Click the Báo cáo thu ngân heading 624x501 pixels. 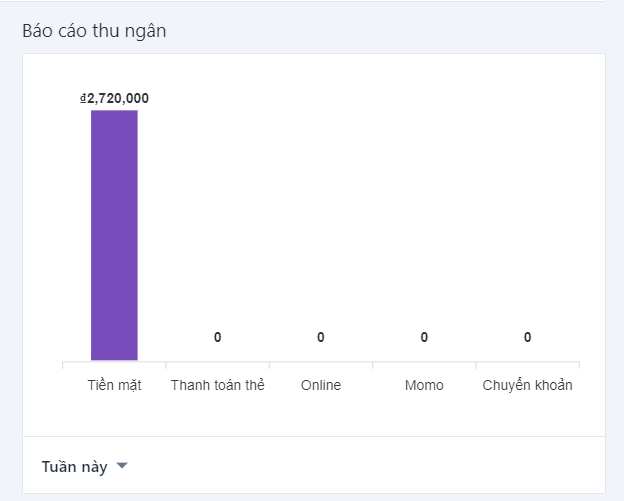[94, 31]
